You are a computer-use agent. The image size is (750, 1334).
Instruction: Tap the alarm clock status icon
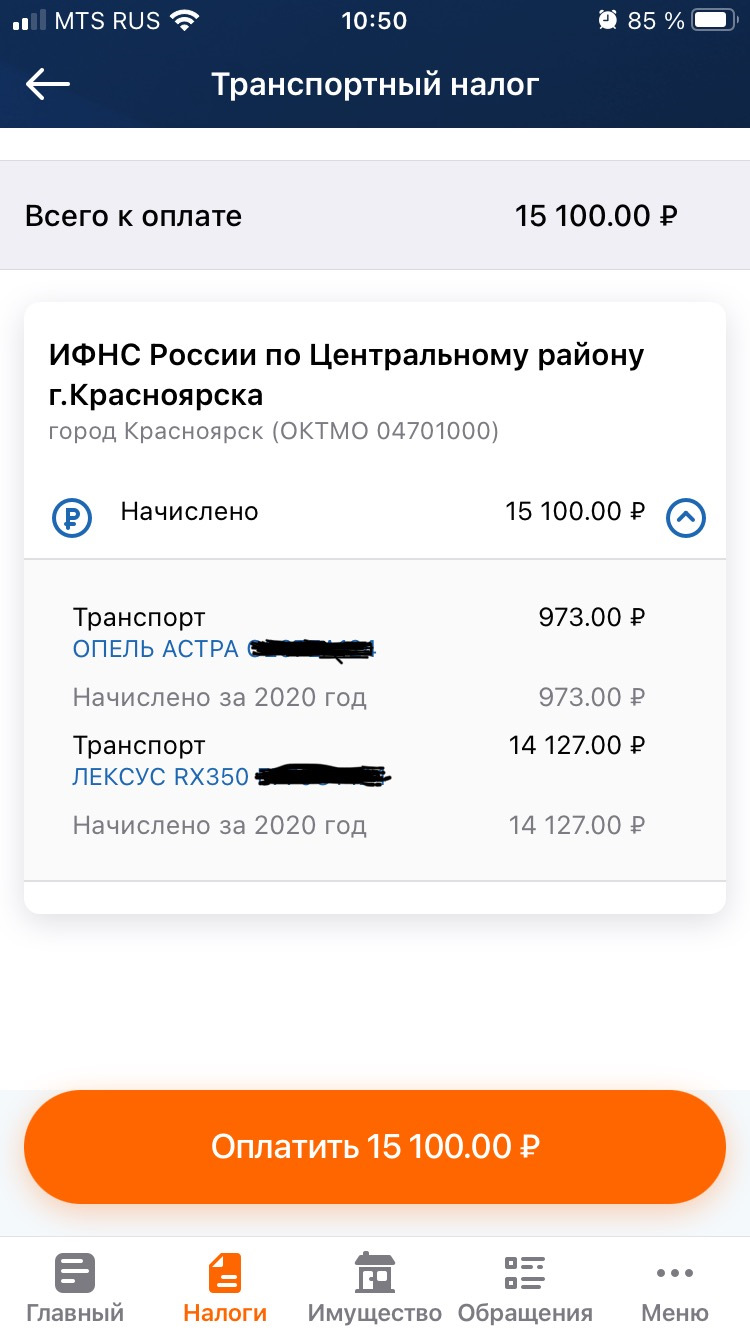(607, 20)
